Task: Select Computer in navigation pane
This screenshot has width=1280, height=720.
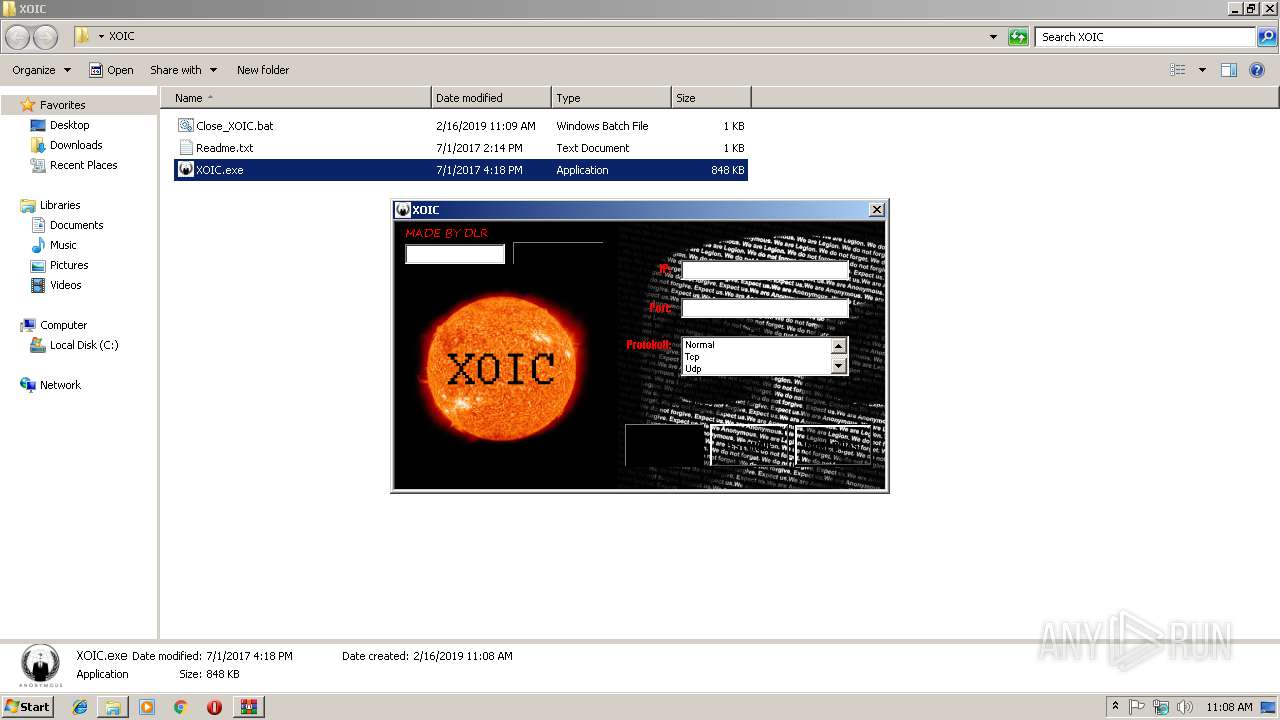Action: (63, 325)
